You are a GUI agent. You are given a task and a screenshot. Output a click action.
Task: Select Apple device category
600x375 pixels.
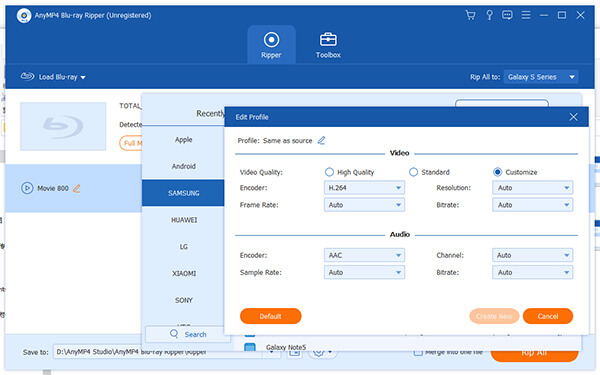(183, 140)
